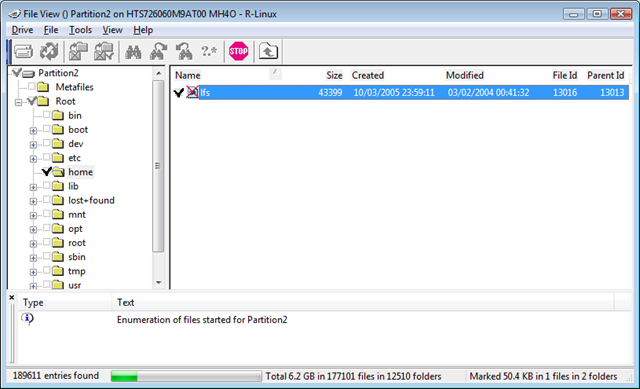Click the Find Previous icon
This screenshot has height=389, width=640.
pos(184,51)
